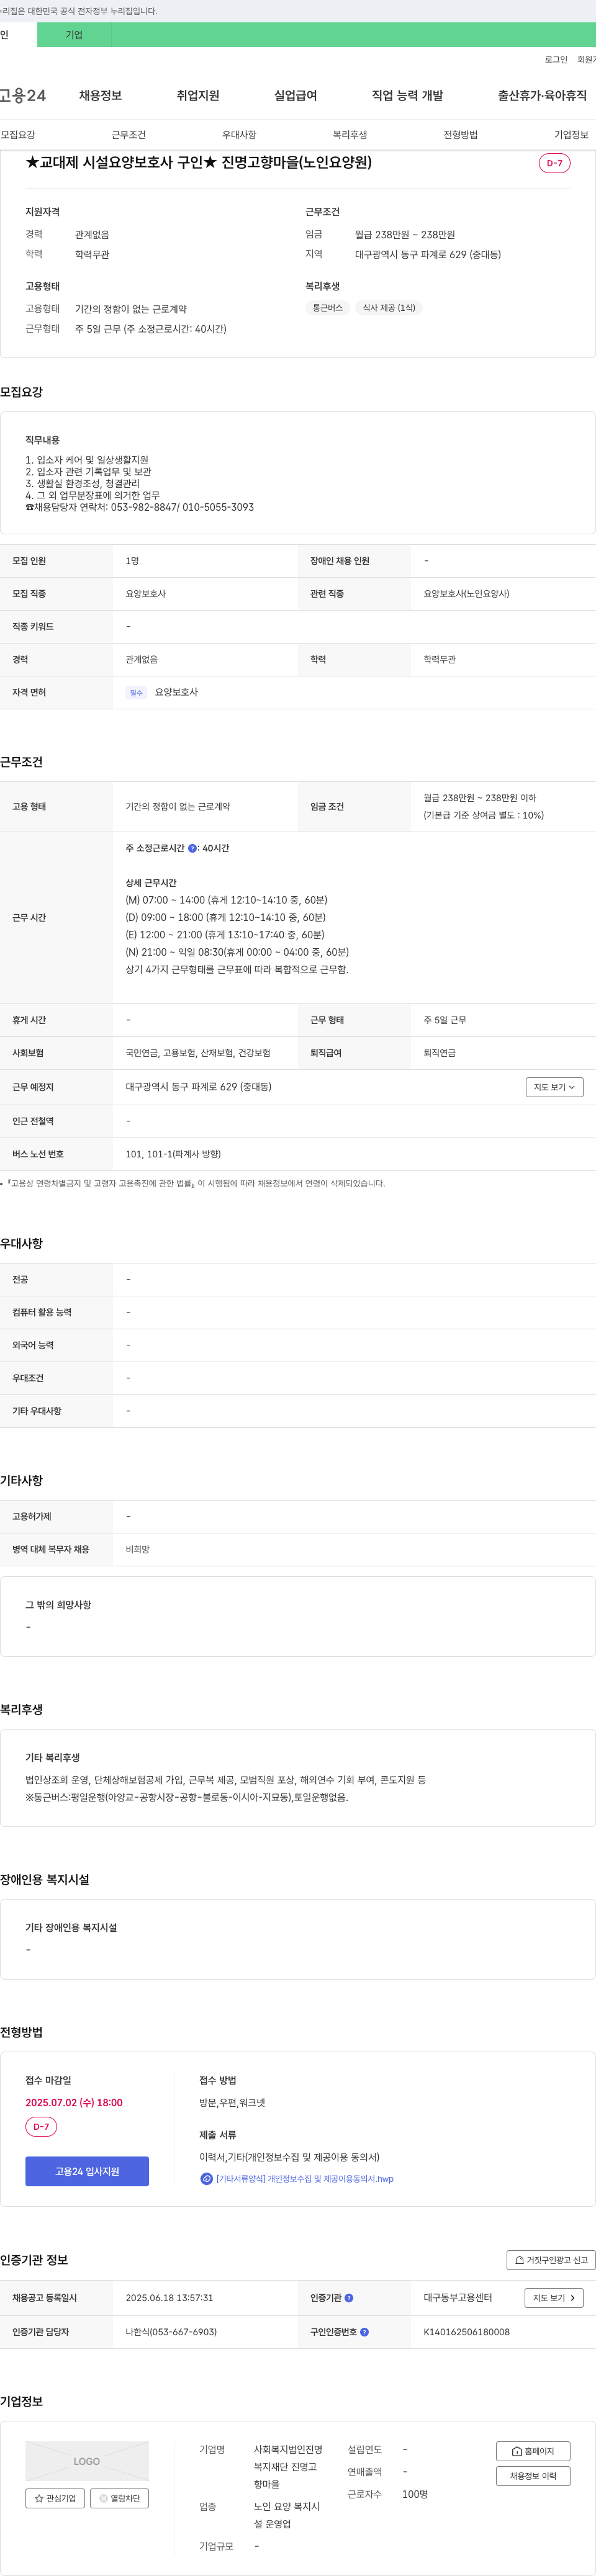
Task: Open 취업지원 main menu
Action: (198, 96)
